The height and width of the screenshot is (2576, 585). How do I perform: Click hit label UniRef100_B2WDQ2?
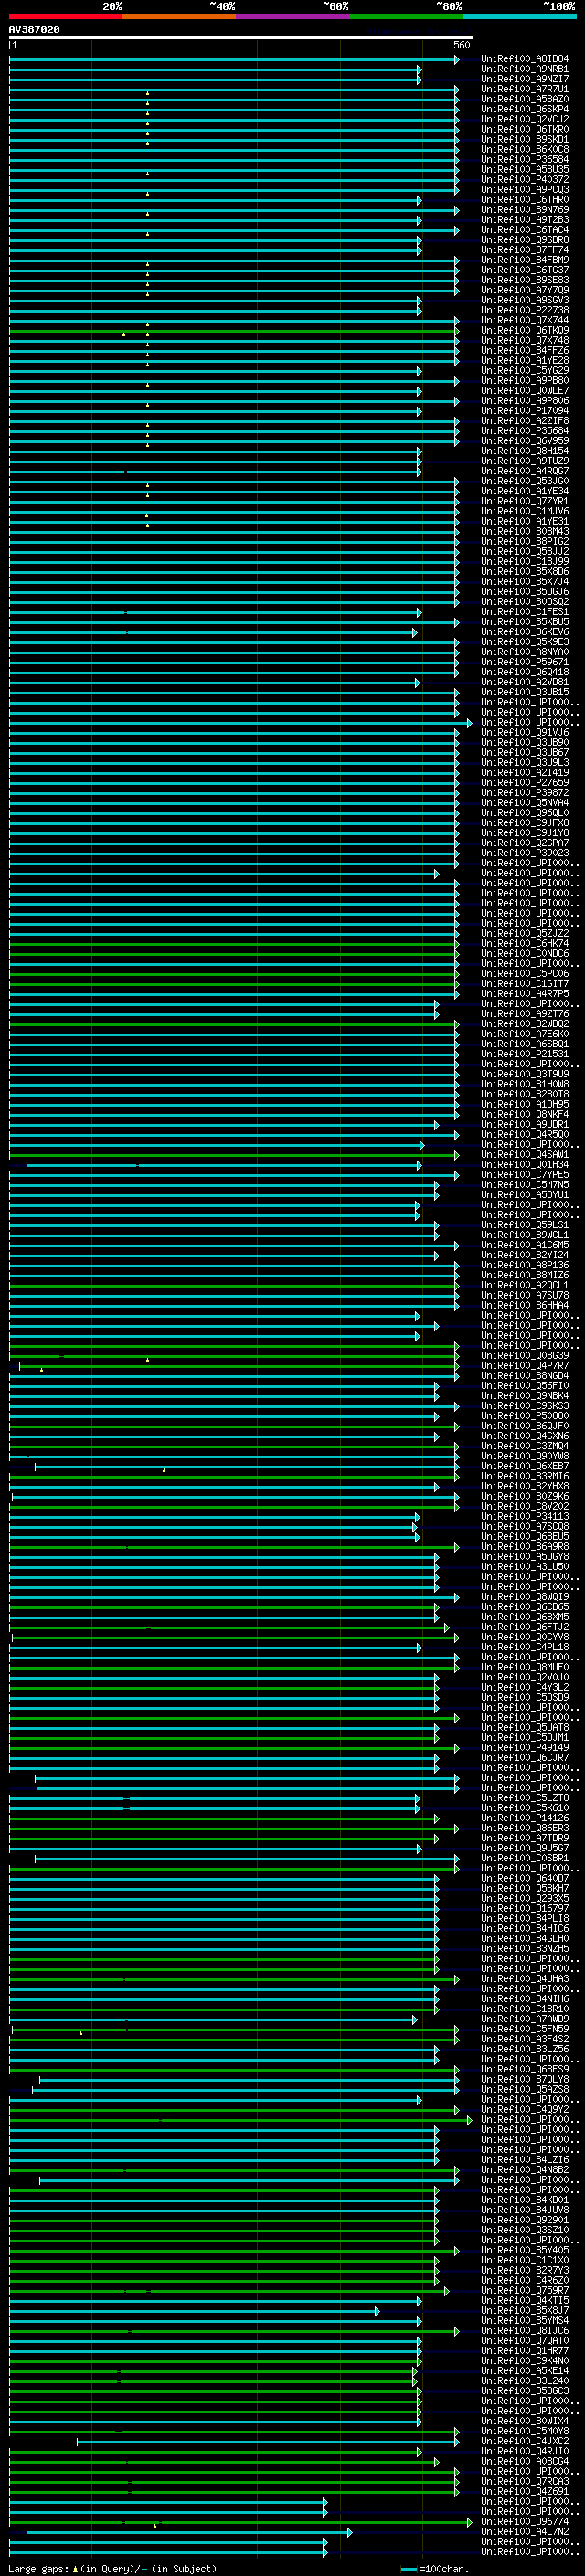pos(525,1024)
